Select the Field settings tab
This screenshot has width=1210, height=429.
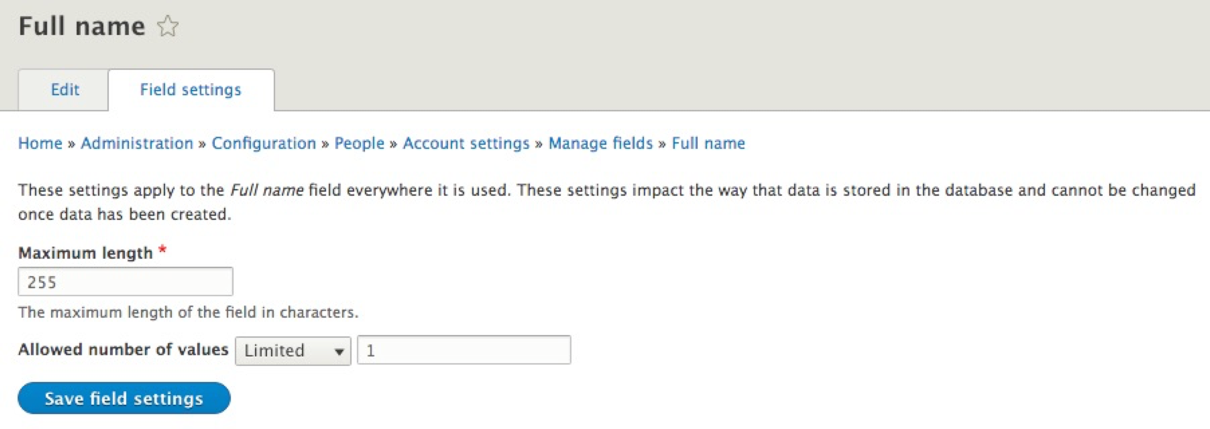tap(190, 90)
